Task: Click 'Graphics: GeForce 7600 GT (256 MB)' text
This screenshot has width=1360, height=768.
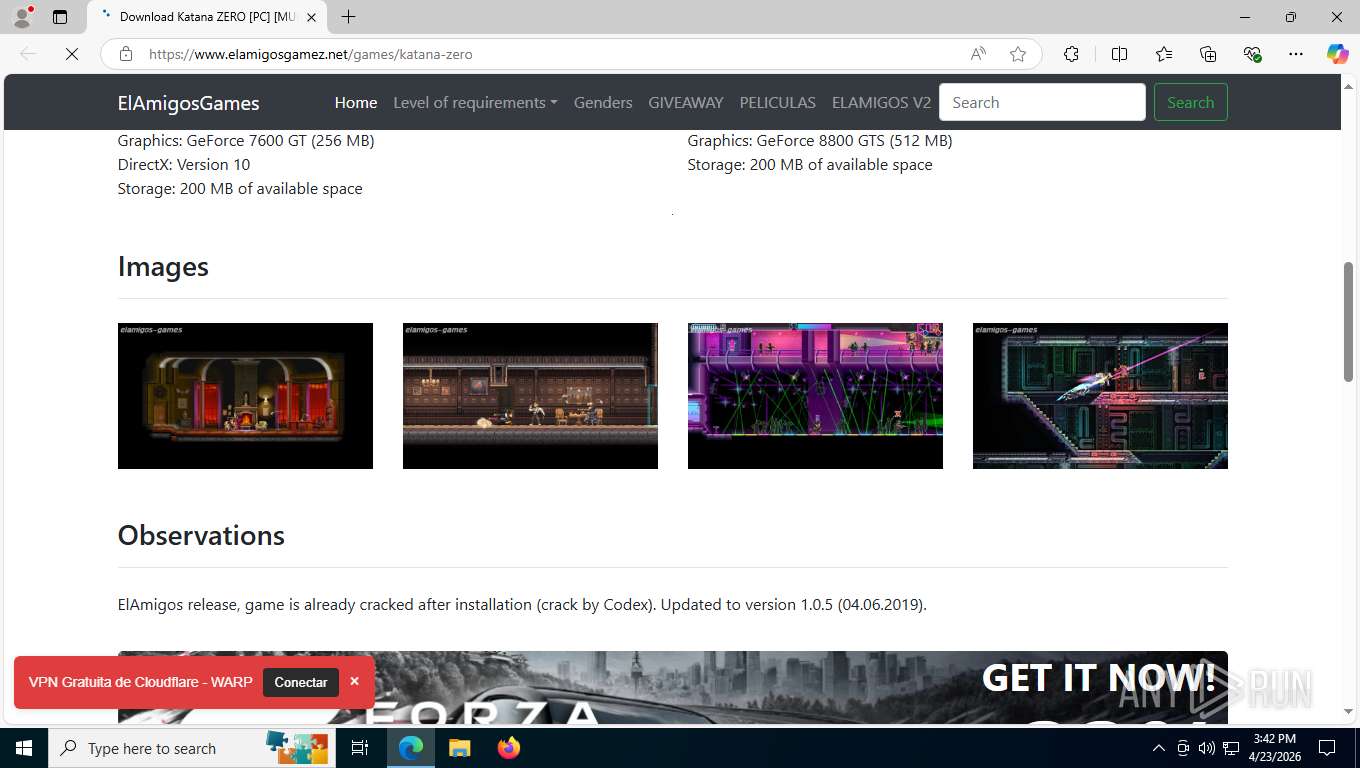Action: (x=246, y=141)
